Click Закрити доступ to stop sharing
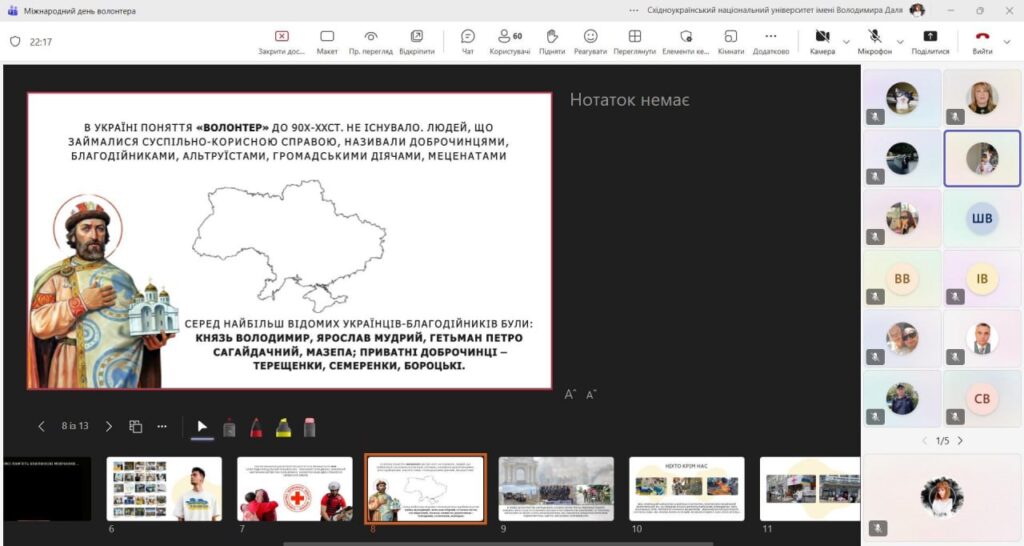Viewport: 1024px width, 546px height. coord(281,41)
